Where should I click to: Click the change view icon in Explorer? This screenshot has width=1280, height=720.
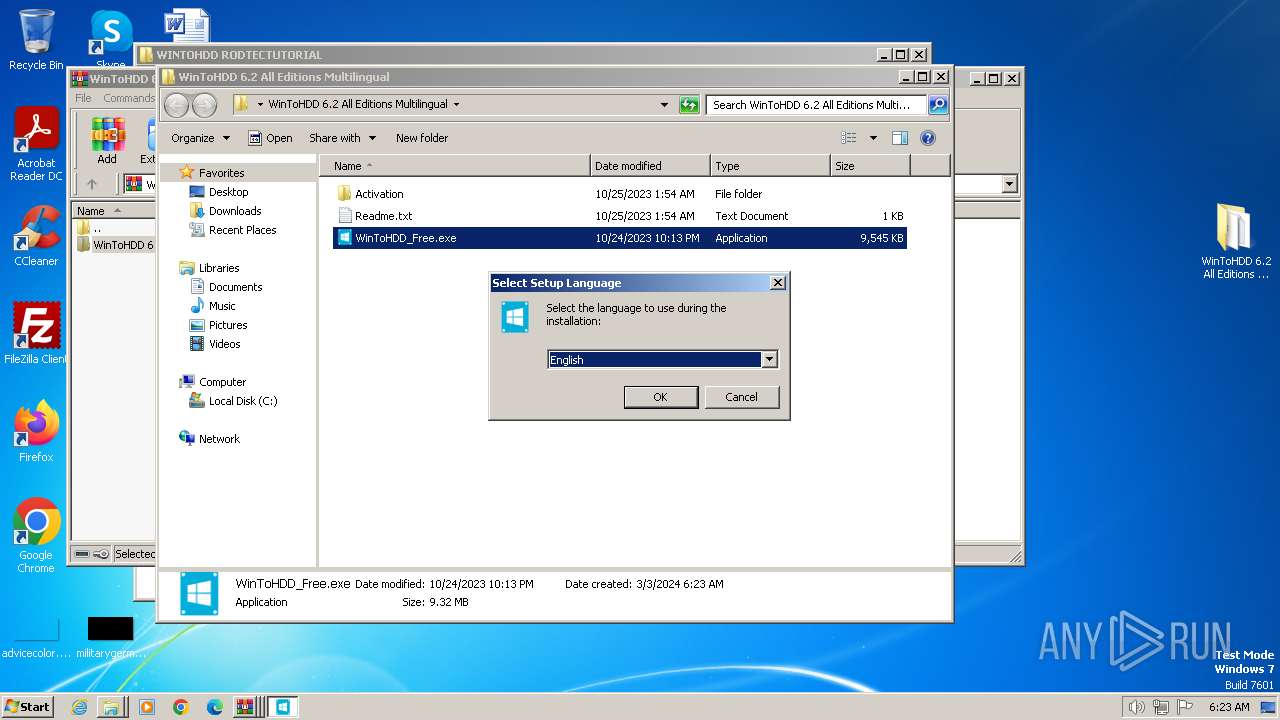pos(849,138)
